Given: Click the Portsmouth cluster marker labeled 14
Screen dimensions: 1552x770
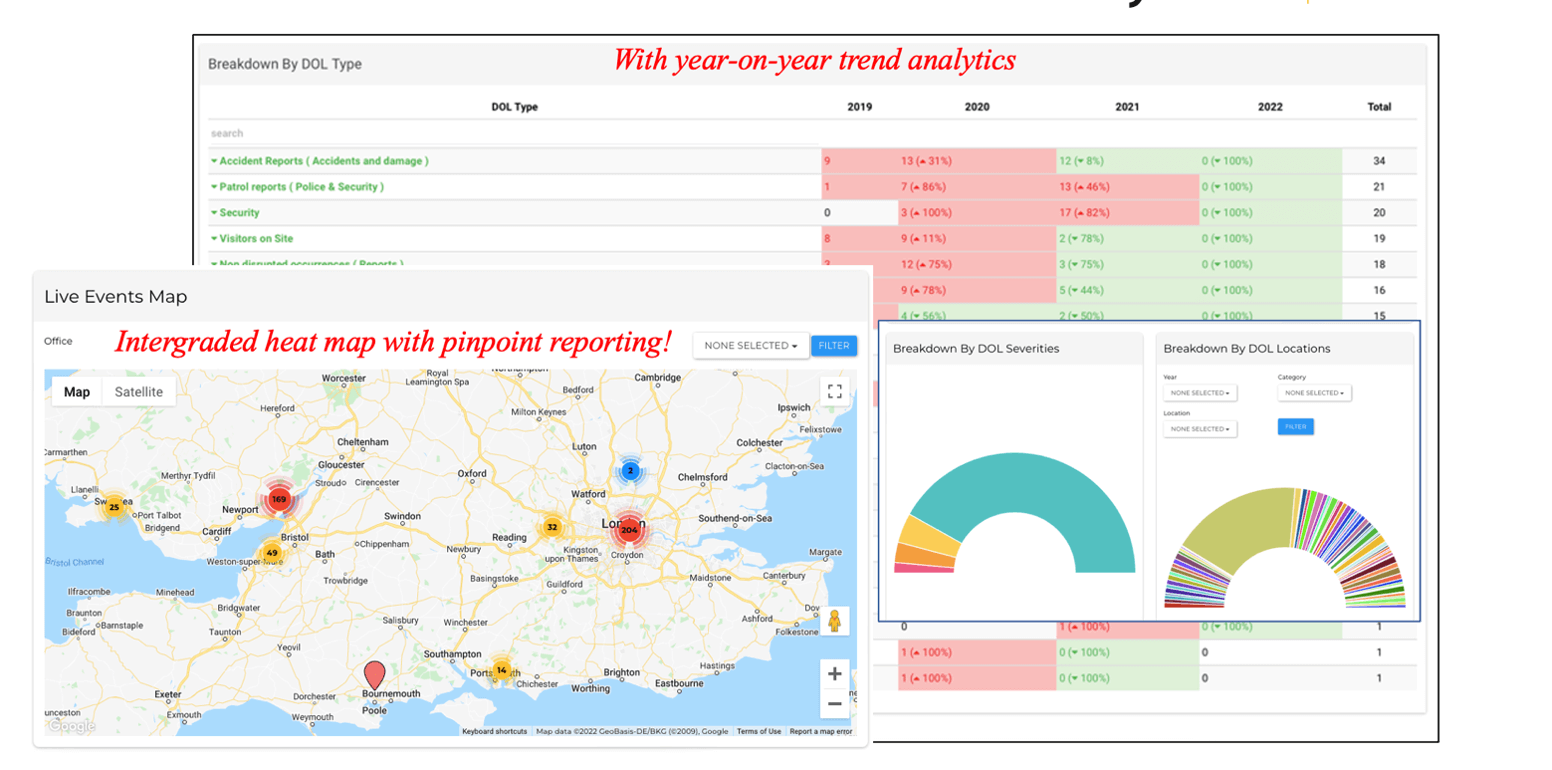Looking at the screenshot, I should coord(502,670).
